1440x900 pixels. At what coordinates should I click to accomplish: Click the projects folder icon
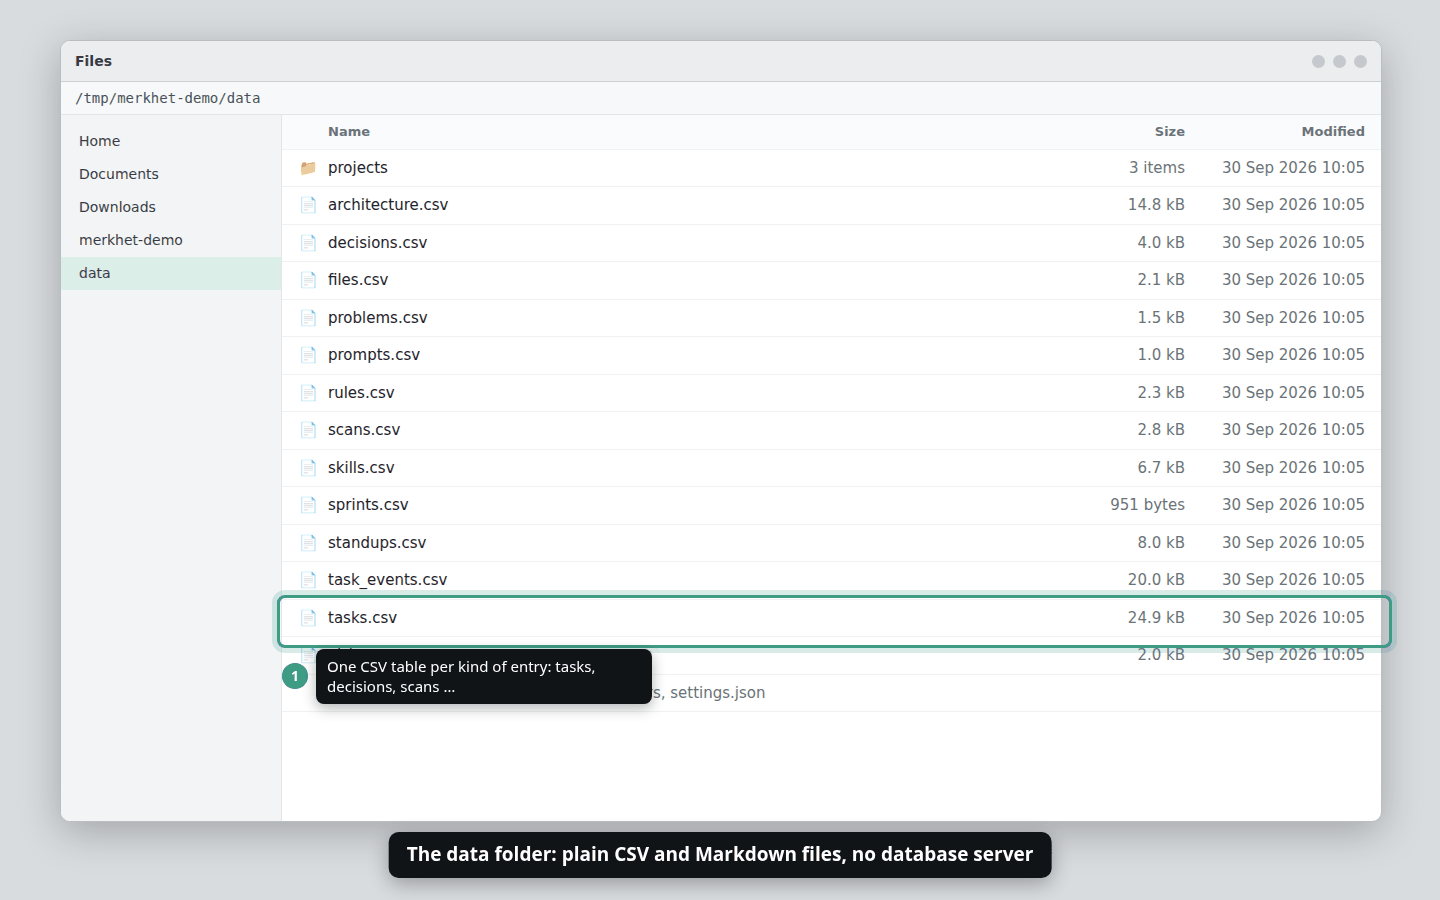click(x=308, y=168)
